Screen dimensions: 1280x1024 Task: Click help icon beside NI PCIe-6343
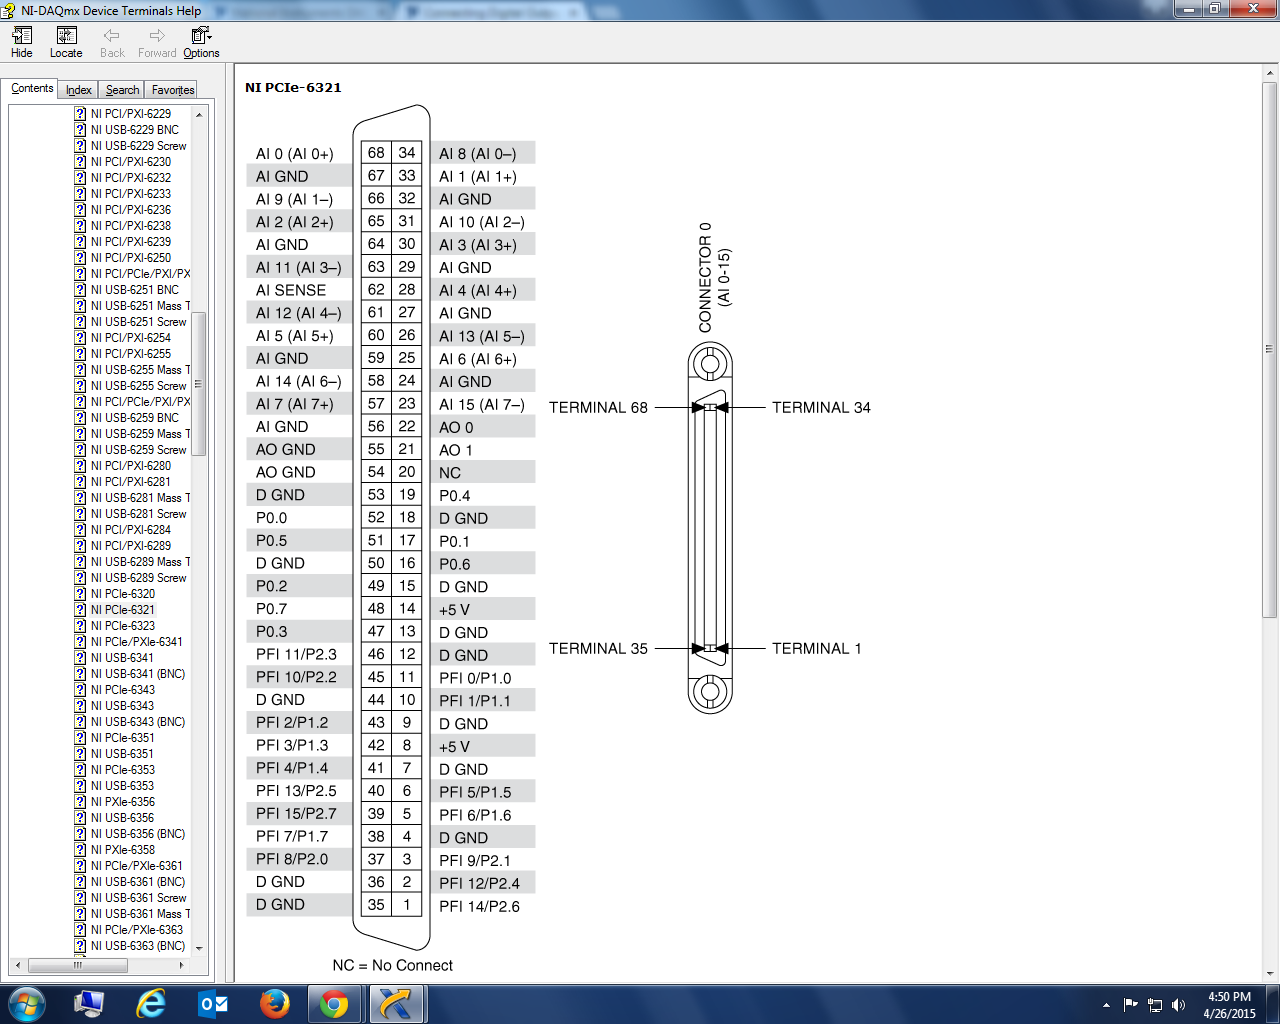pyautogui.click(x=80, y=690)
